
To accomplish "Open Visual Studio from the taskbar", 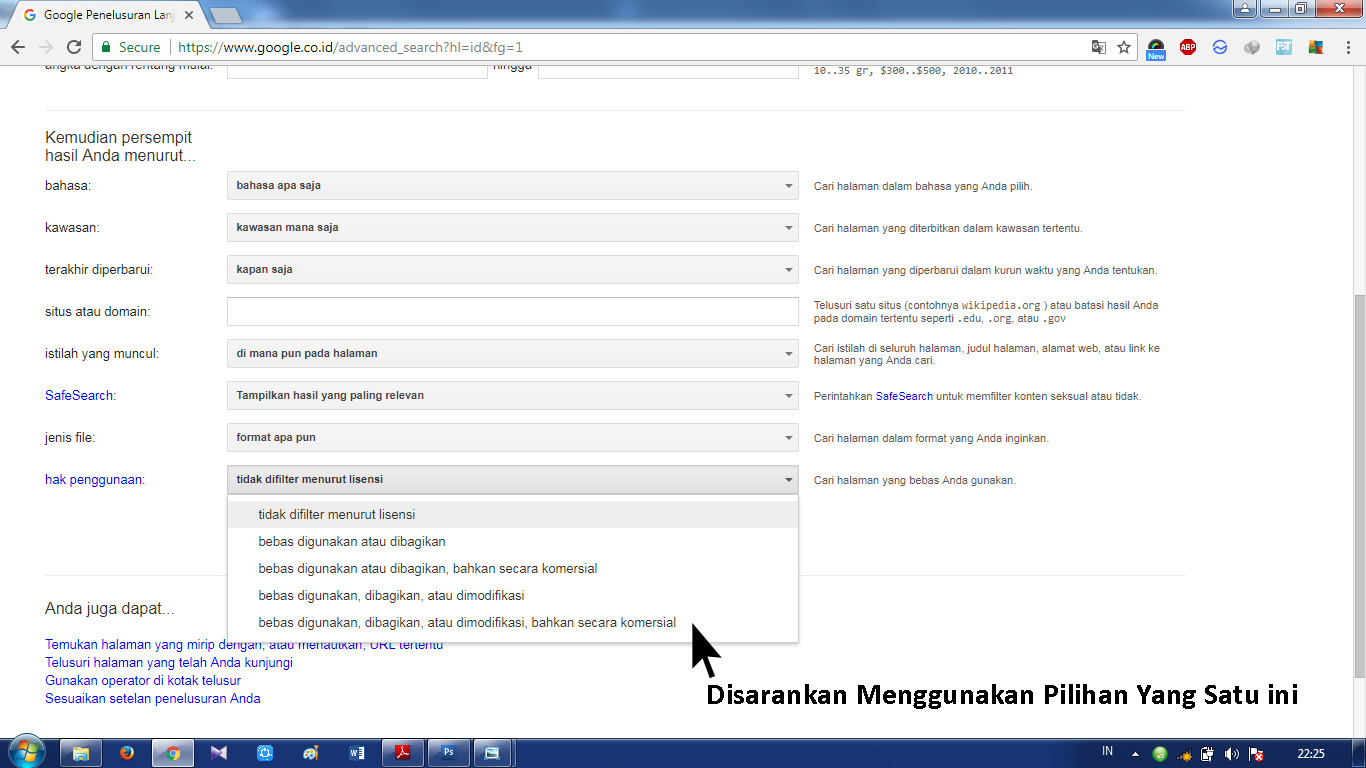I will [219, 753].
